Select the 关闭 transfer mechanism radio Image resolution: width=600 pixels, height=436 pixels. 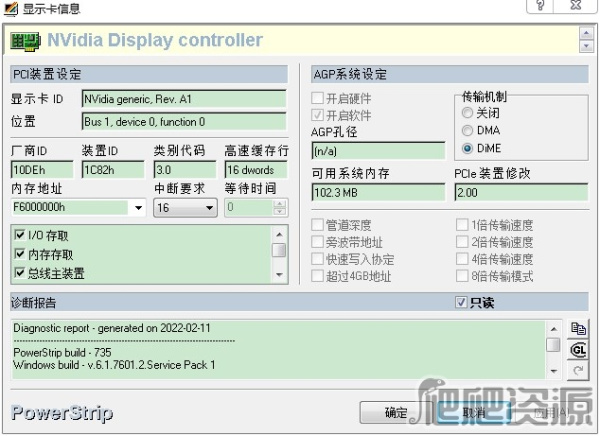click(467, 113)
